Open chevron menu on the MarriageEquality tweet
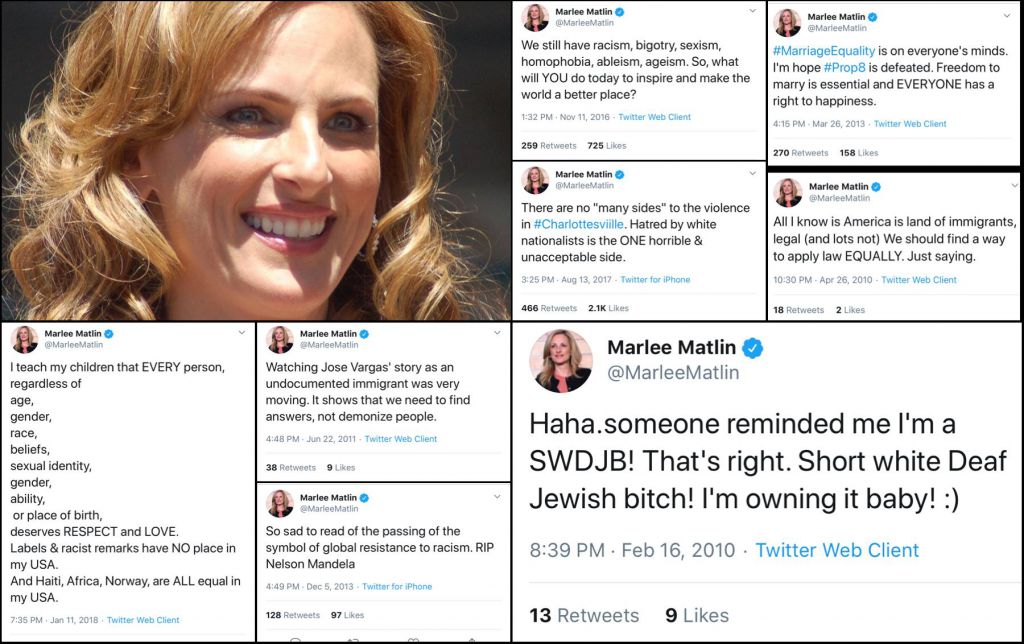The image size is (1024, 644). point(1007,17)
